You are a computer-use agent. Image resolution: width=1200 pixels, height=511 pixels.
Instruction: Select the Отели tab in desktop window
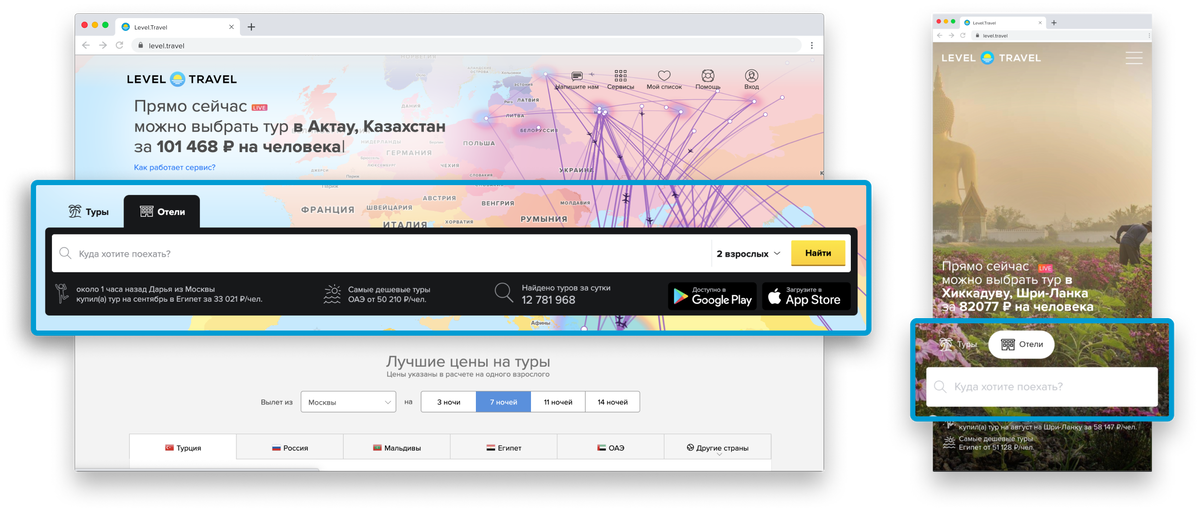tap(162, 212)
